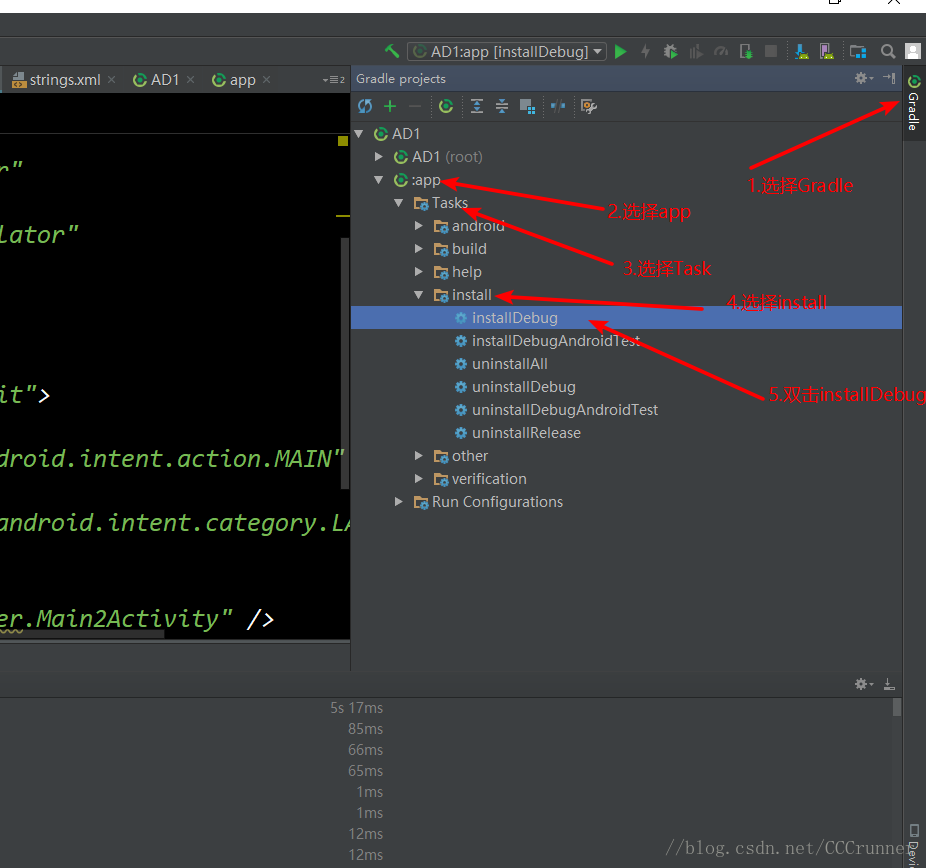Screen dimensions: 926x868
Task: Open the hidden editor tabs list dropdown
Action: click(x=334, y=80)
